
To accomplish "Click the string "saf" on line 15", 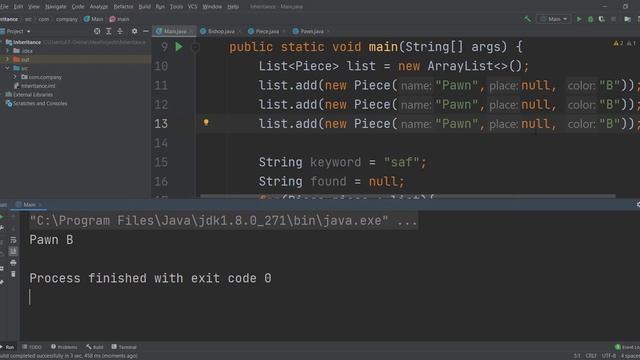I will coord(401,162).
